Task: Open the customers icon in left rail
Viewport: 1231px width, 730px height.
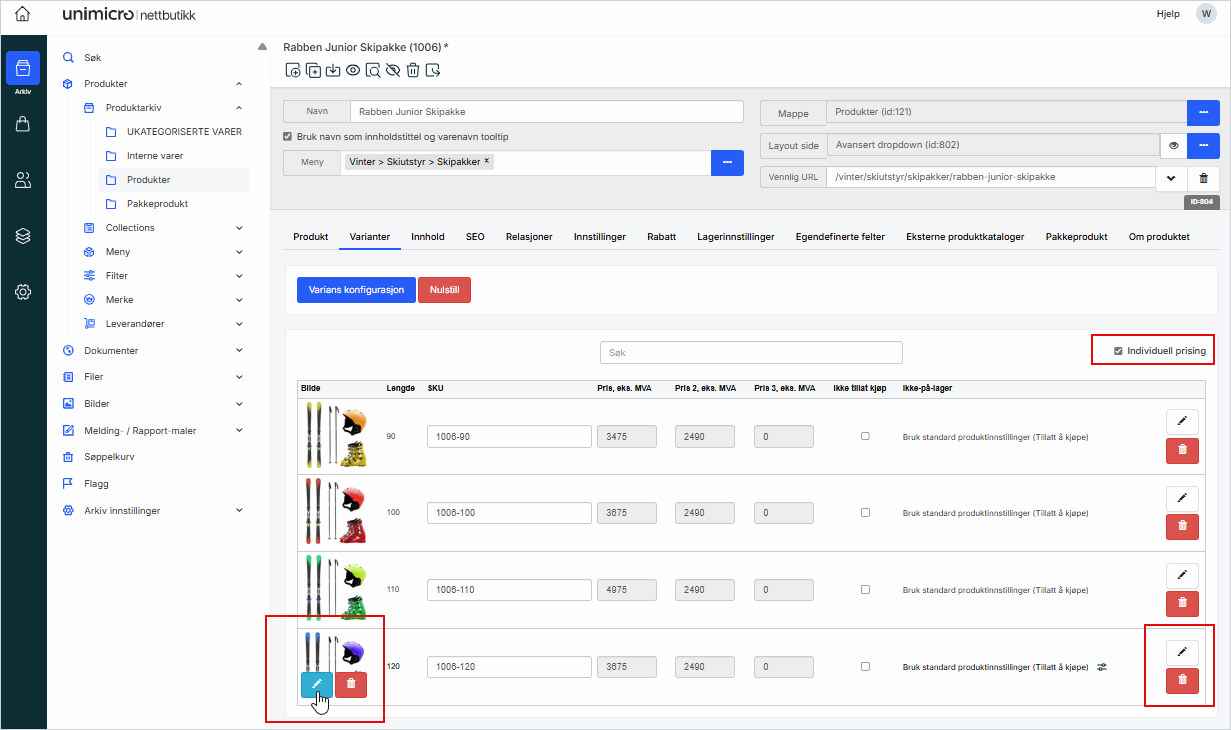Action: click(23, 180)
